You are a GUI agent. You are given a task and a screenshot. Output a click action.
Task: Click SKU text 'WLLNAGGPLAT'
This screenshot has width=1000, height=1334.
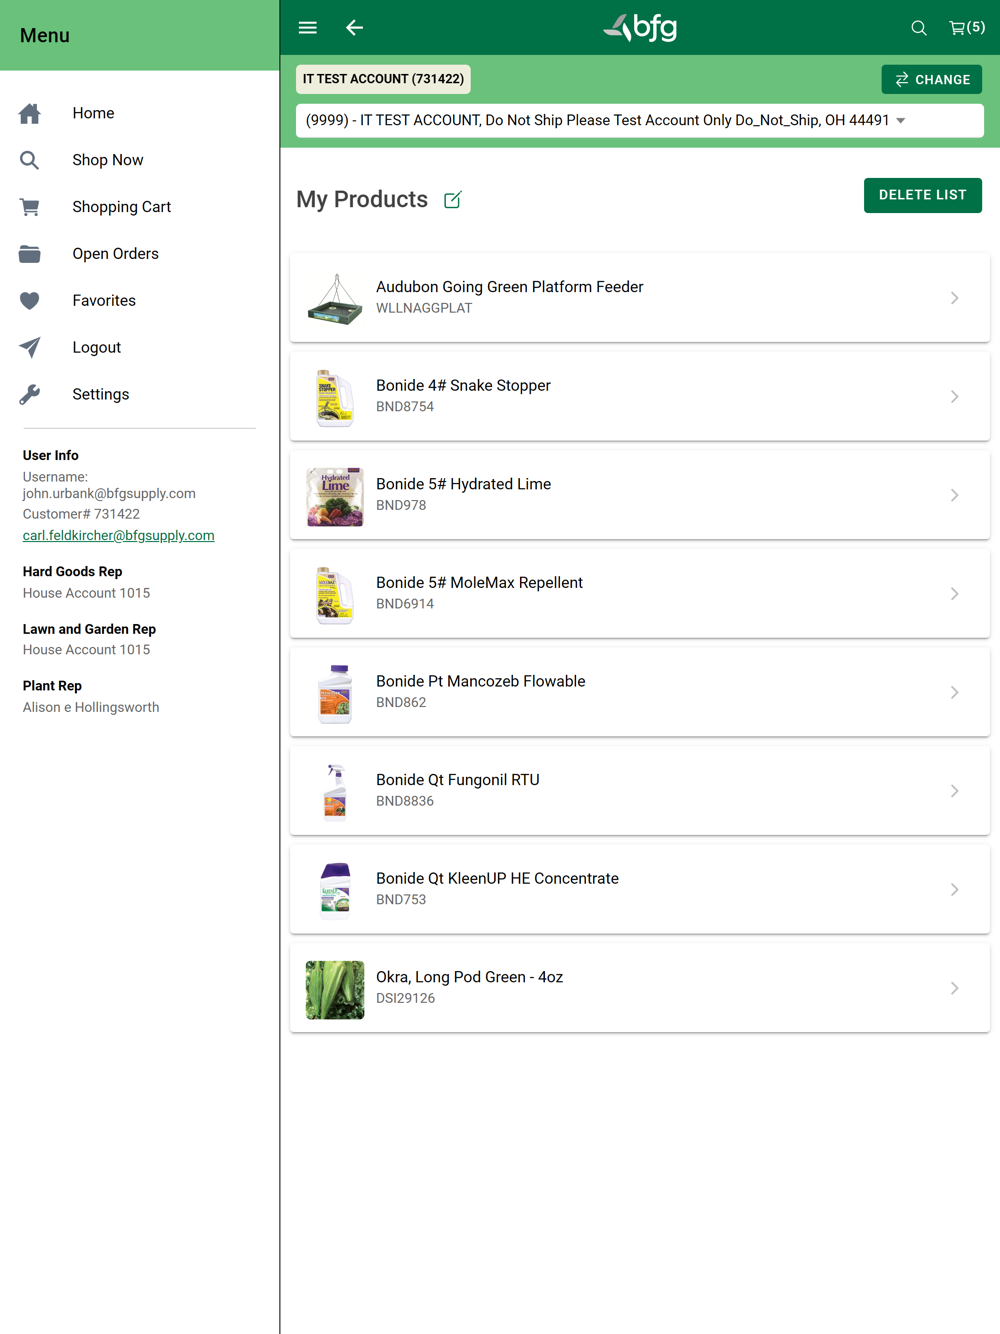[x=424, y=308]
